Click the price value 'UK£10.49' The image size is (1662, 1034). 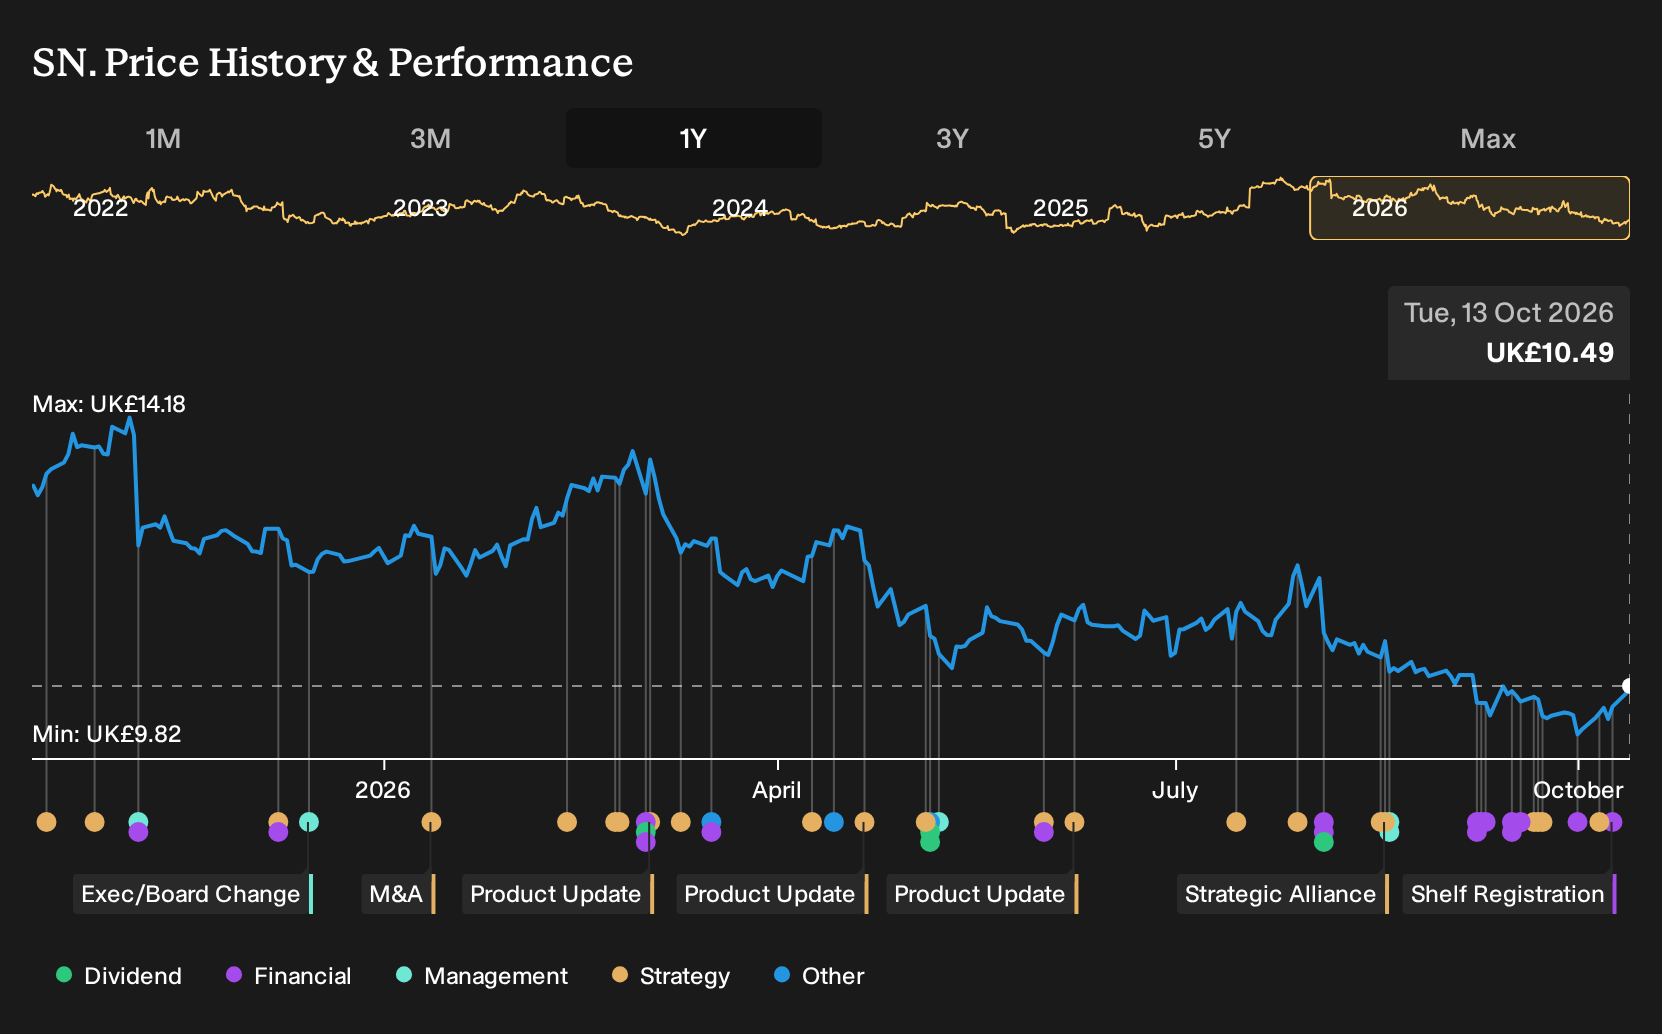(x=1550, y=353)
